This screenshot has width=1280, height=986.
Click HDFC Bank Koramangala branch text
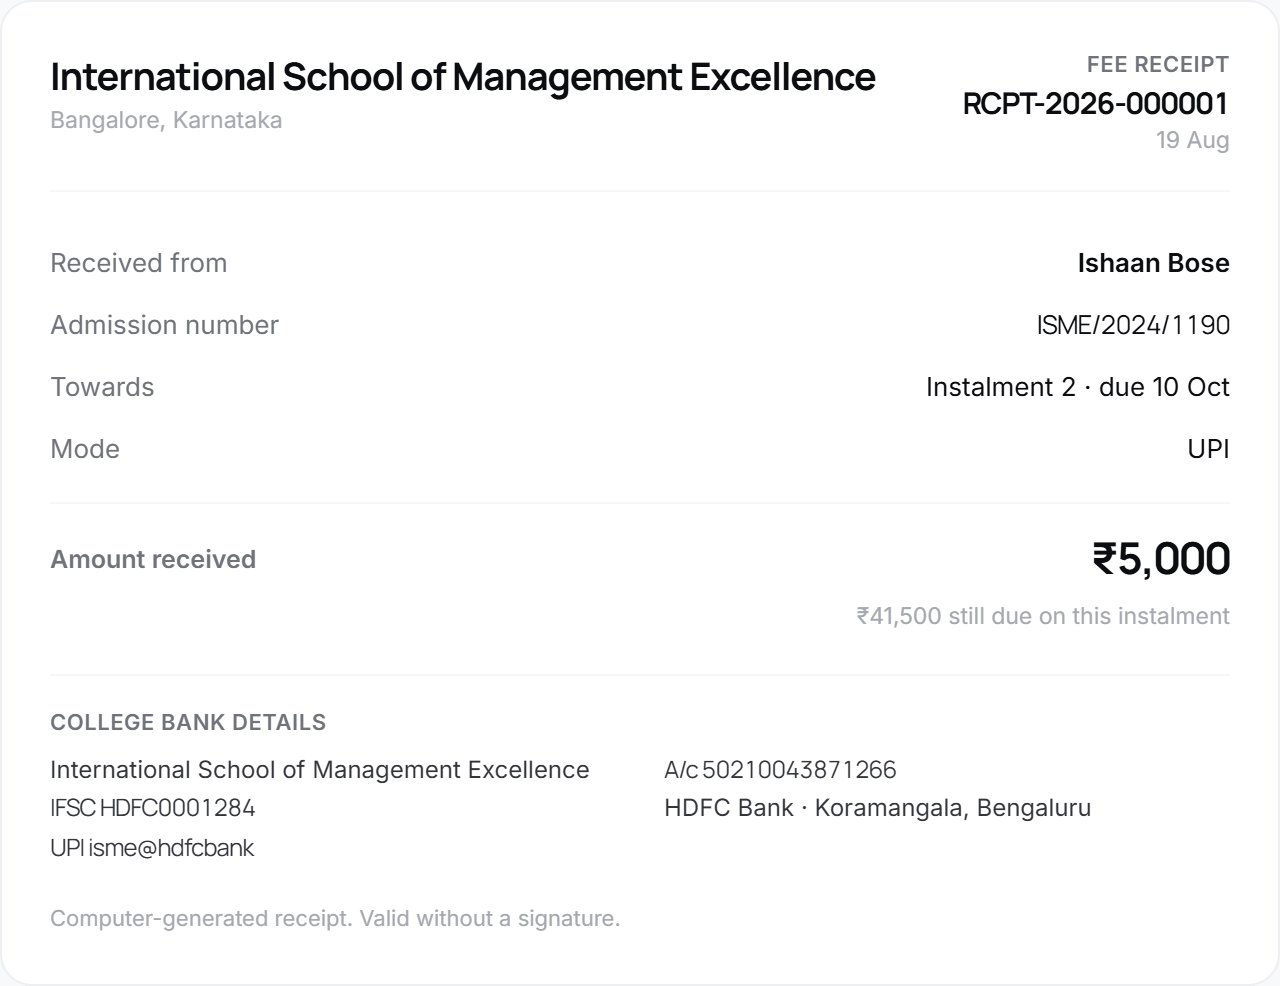[x=877, y=808]
